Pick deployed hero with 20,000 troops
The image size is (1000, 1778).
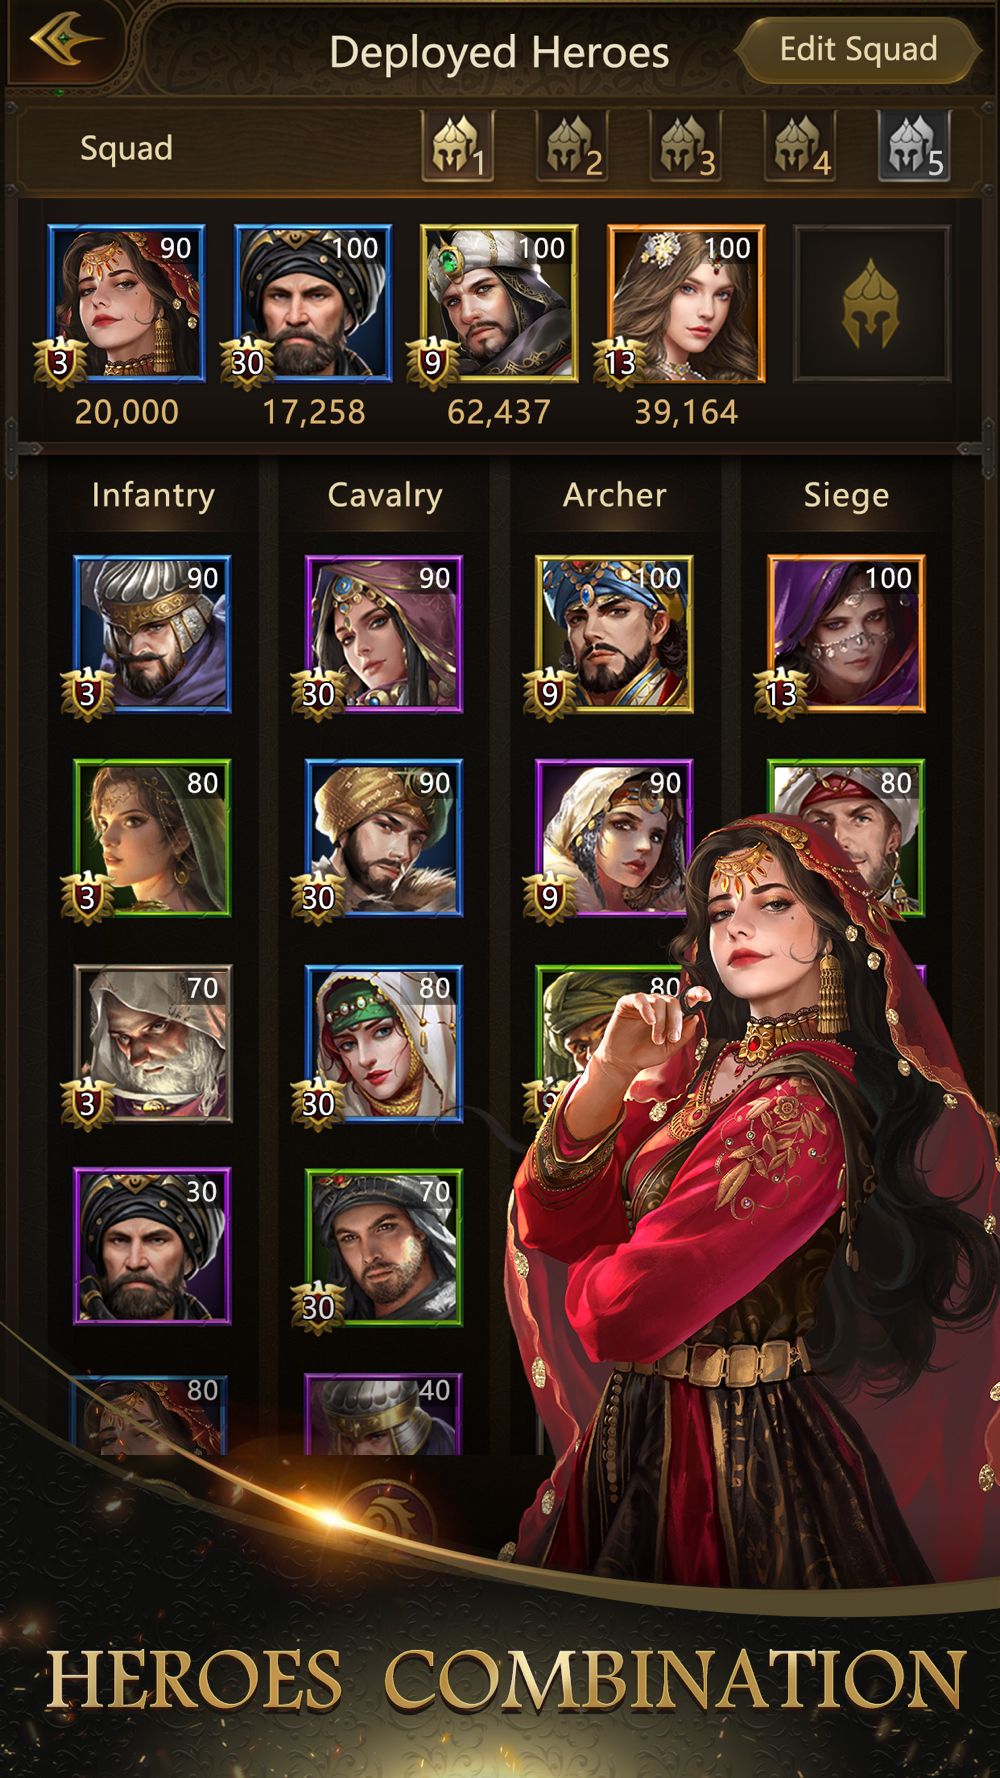pyautogui.click(x=126, y=304)
